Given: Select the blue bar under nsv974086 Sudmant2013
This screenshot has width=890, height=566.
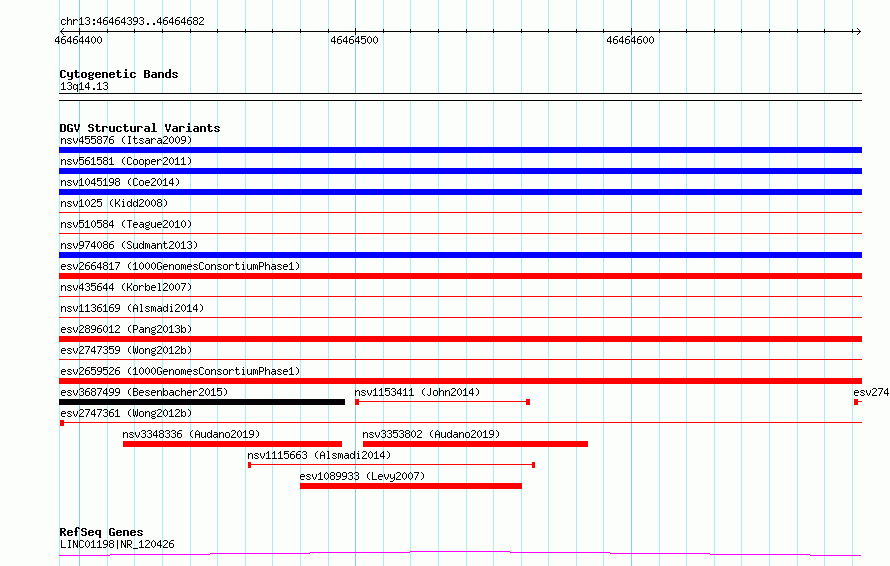Looking at the screenshot, I should tap(460, 255).
